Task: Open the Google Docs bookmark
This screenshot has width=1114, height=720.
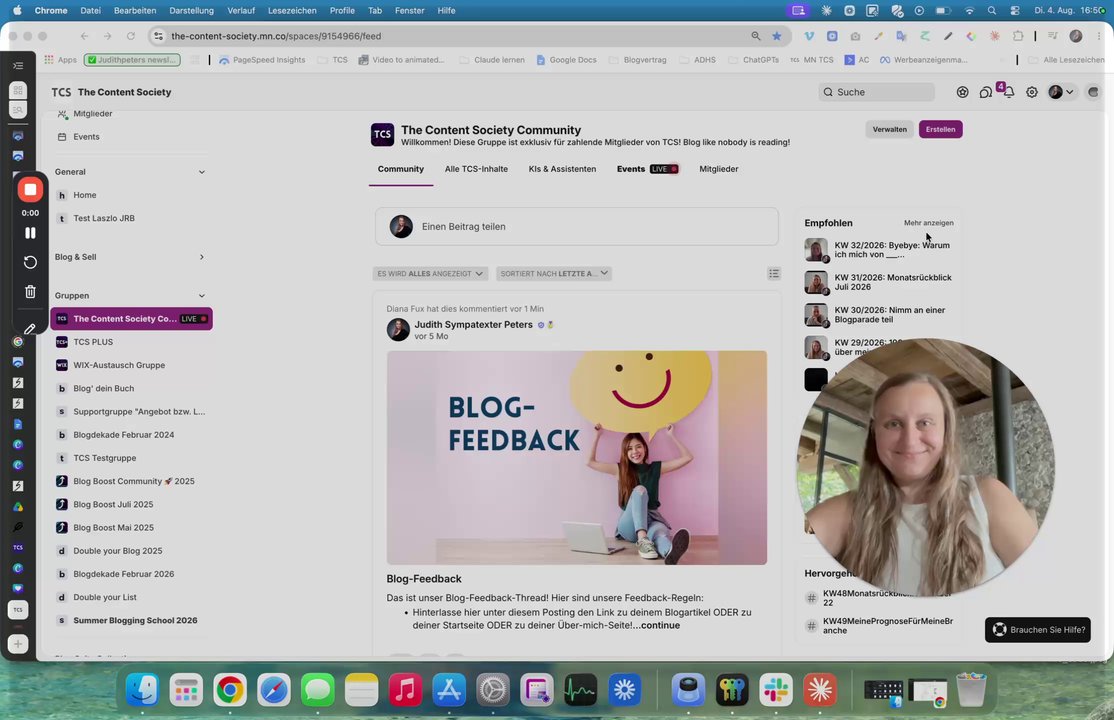Action: [566, 60]
